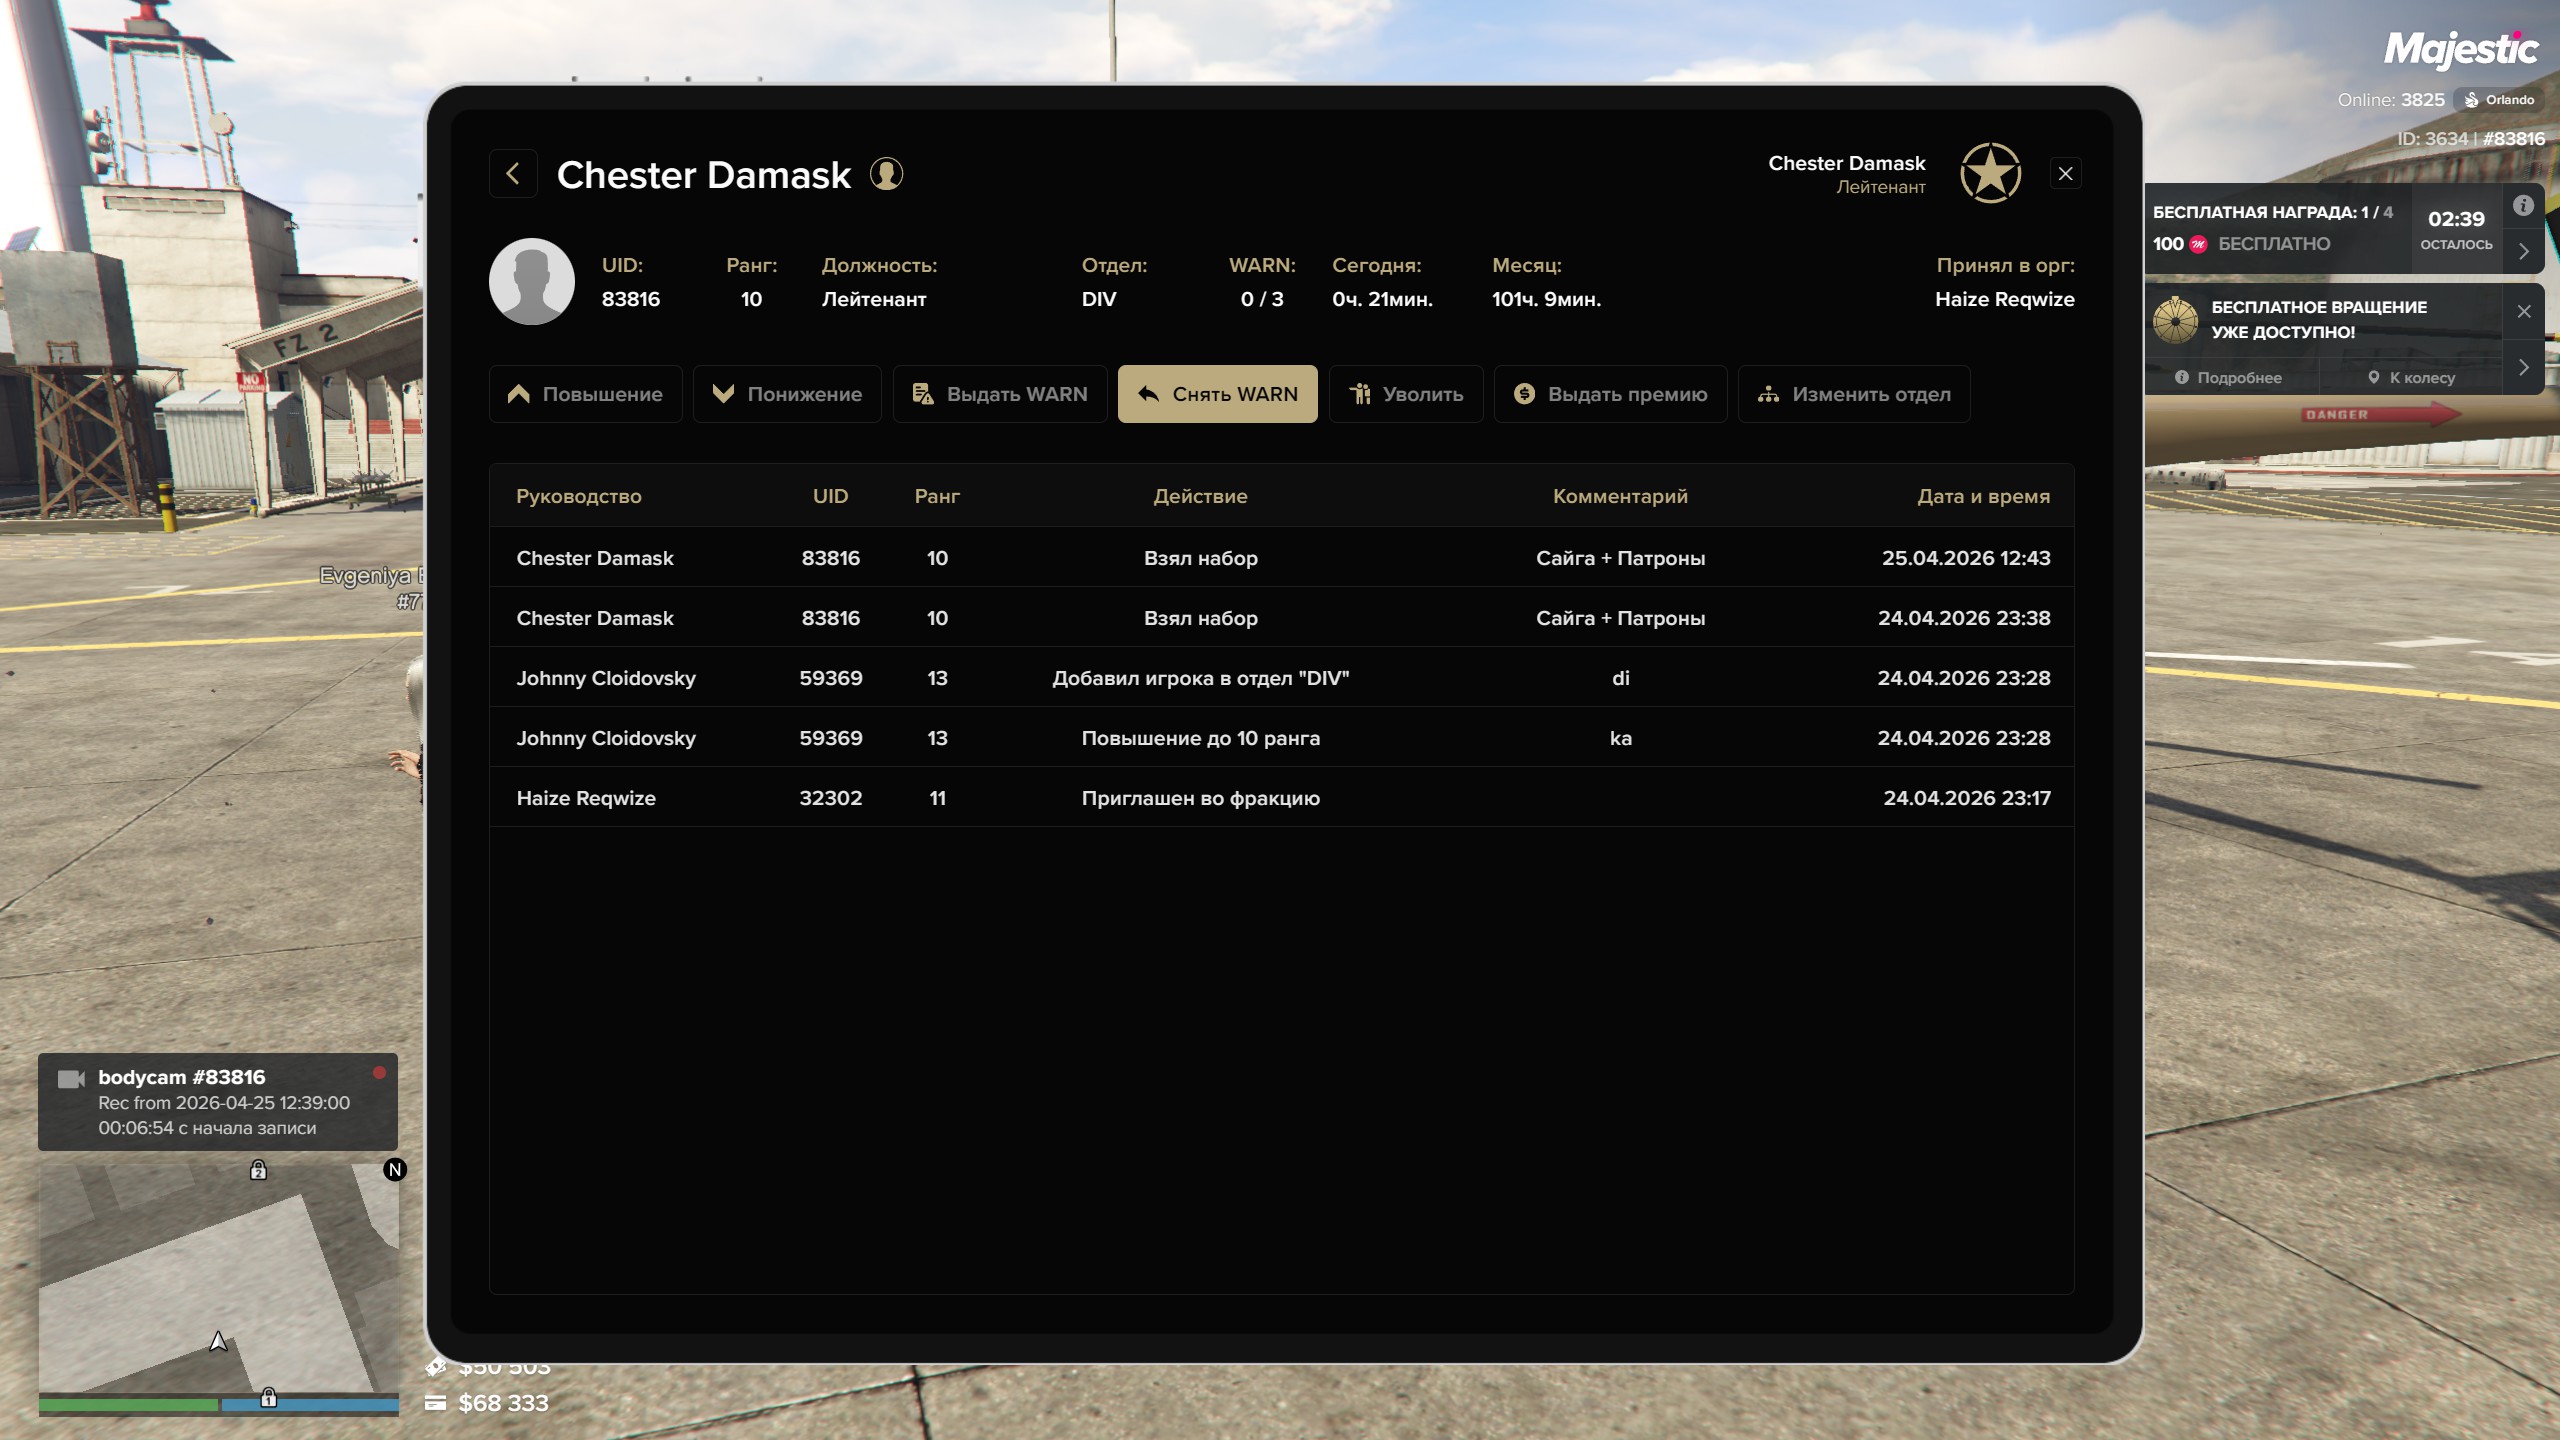The height and width of the screenshot is (1440, 2560).
Task: Click the Повышение promote button
Action: pyautogui.click(x=585, y=394)
